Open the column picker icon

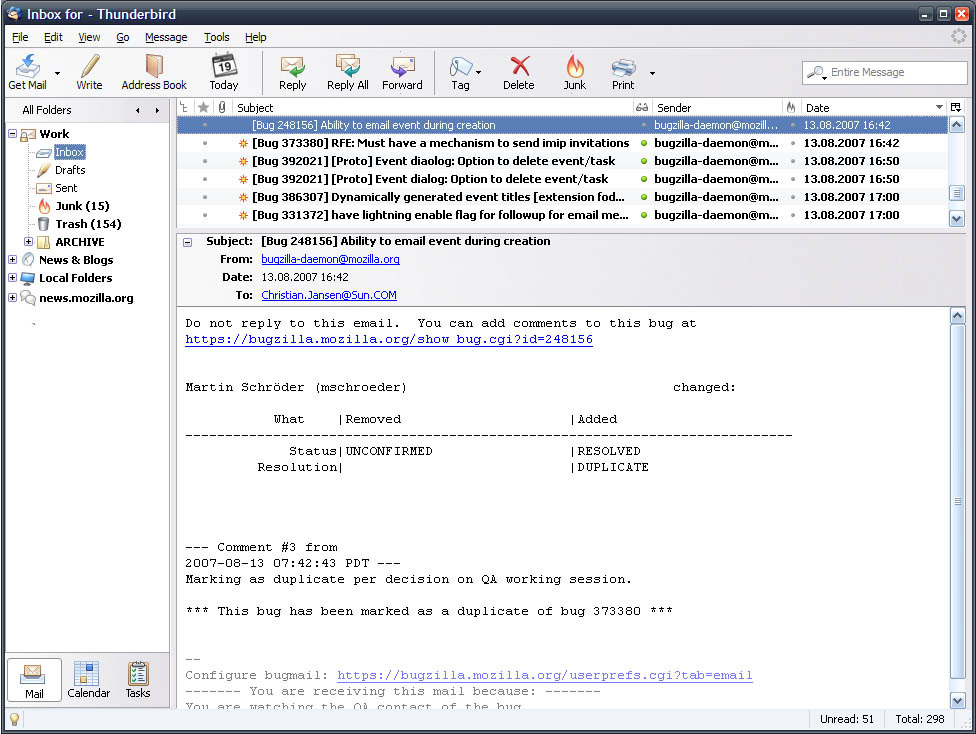pyautogui.click(x=956, y=108)
